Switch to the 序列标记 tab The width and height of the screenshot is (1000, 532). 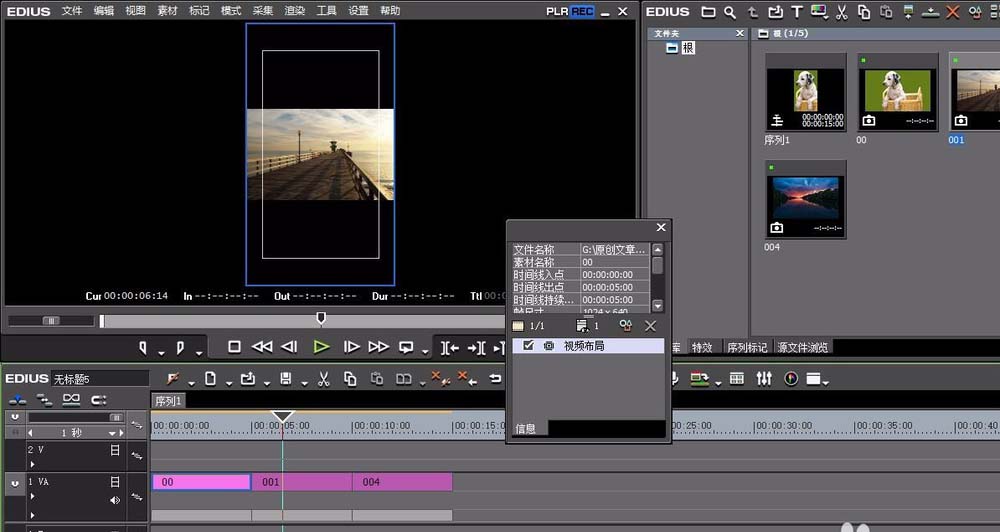746,347
